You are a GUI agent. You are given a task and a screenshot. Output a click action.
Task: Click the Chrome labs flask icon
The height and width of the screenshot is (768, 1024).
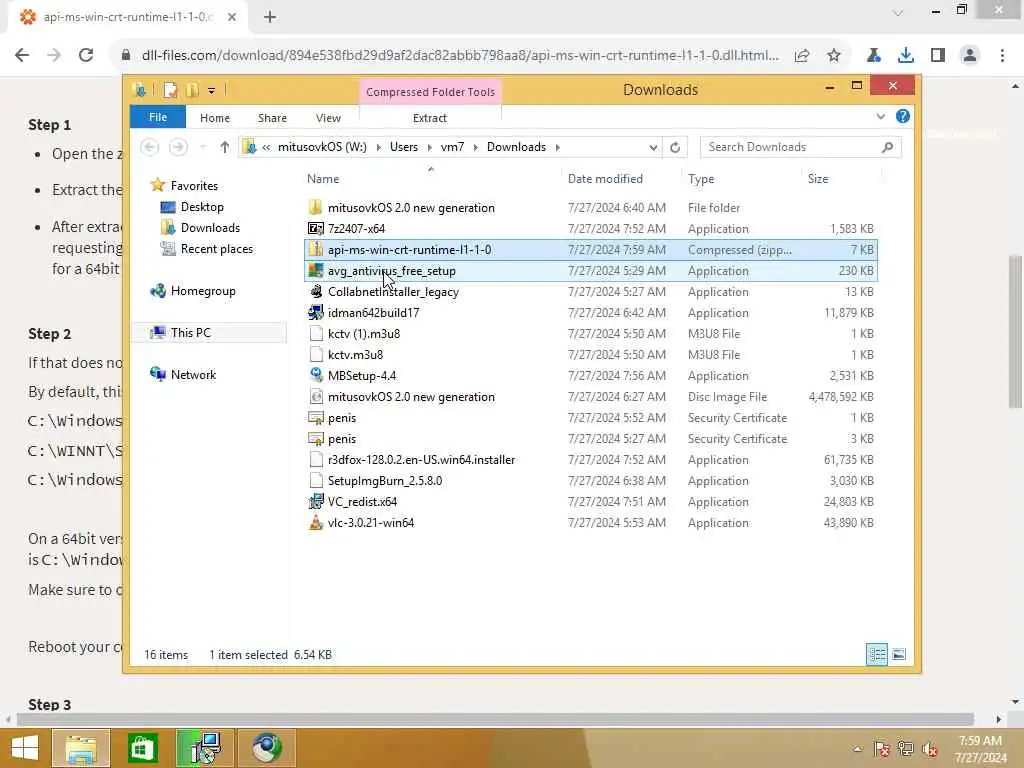tap(874, 56)
